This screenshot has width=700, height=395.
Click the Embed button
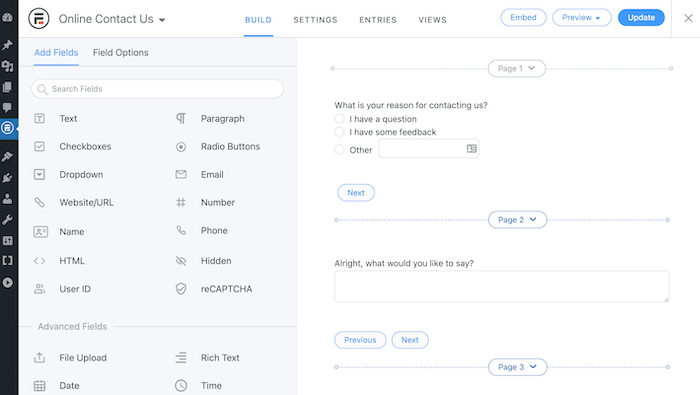tap(523, 17)
